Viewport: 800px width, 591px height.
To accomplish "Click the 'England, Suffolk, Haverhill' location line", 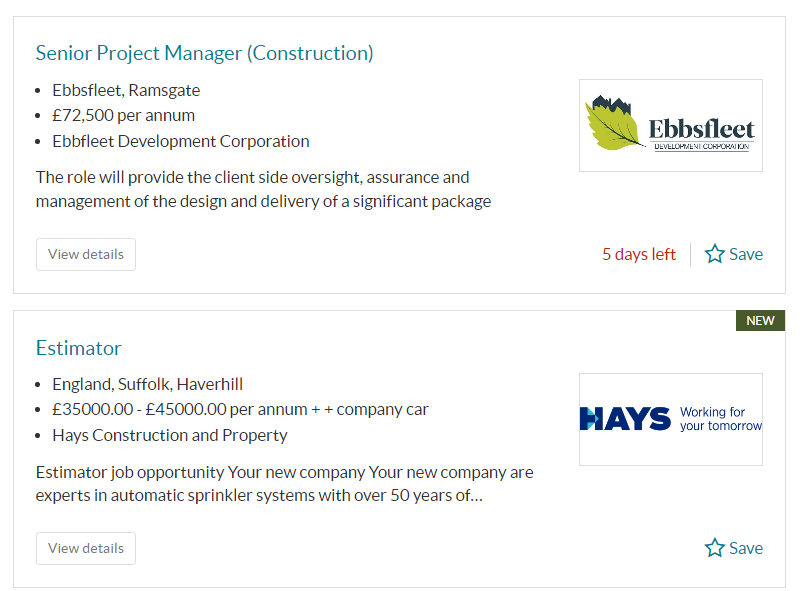I will pos(147,384).
